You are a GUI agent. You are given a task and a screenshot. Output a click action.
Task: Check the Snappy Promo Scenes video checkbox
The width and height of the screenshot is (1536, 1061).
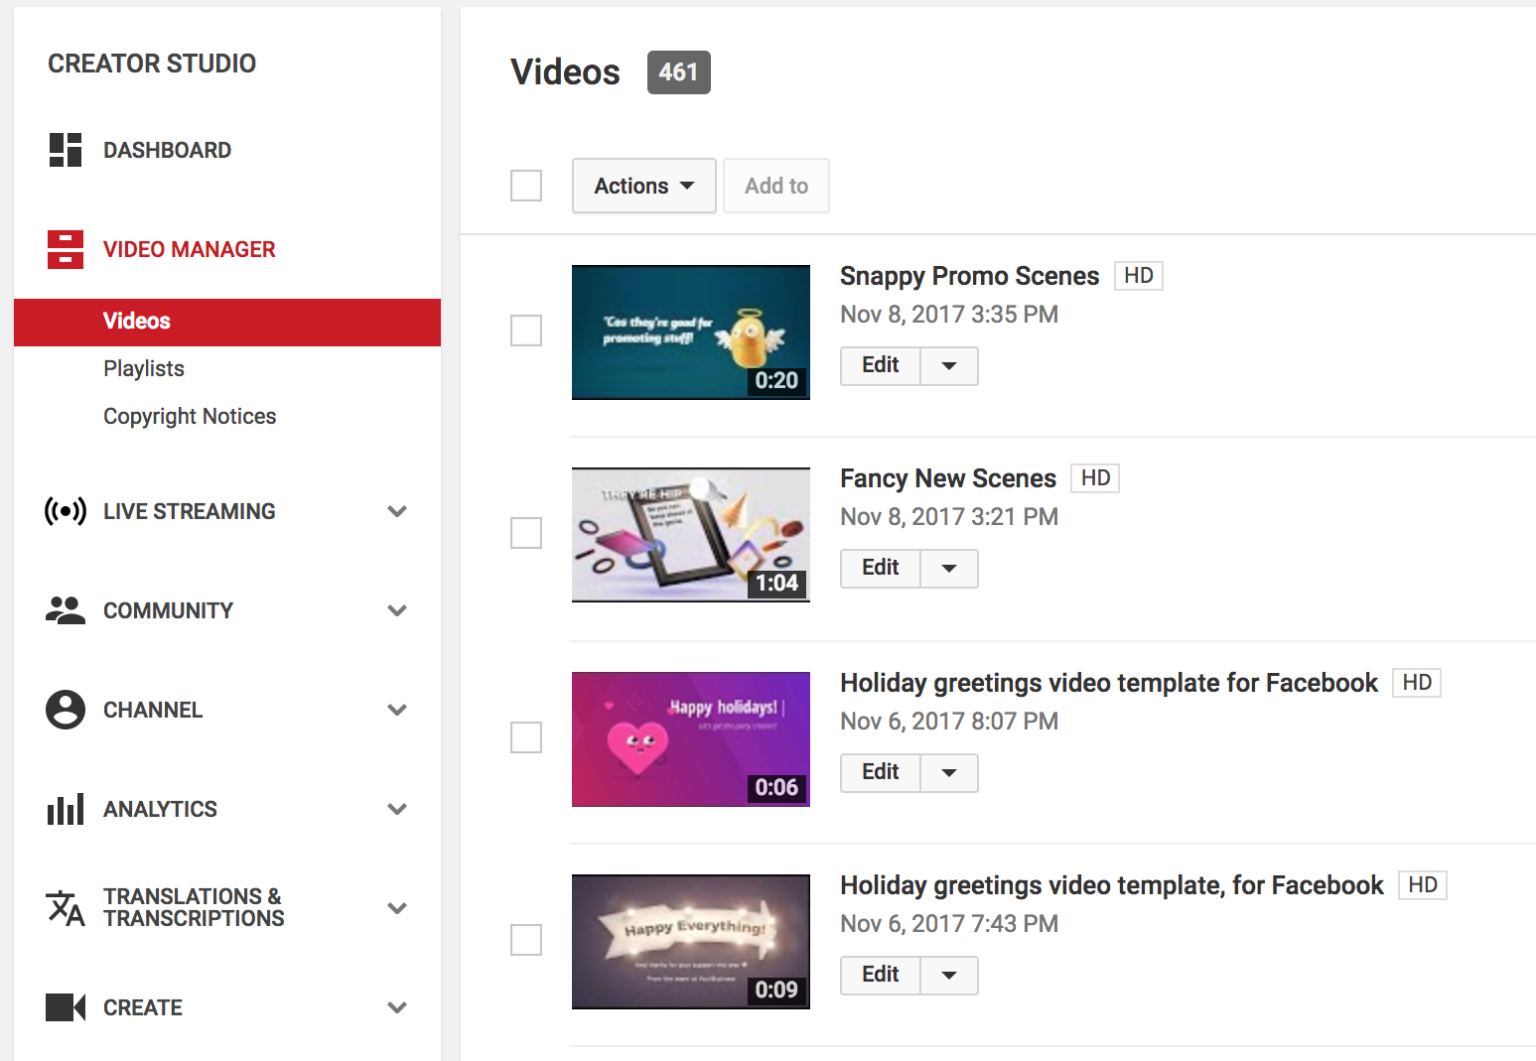[526, 331]
